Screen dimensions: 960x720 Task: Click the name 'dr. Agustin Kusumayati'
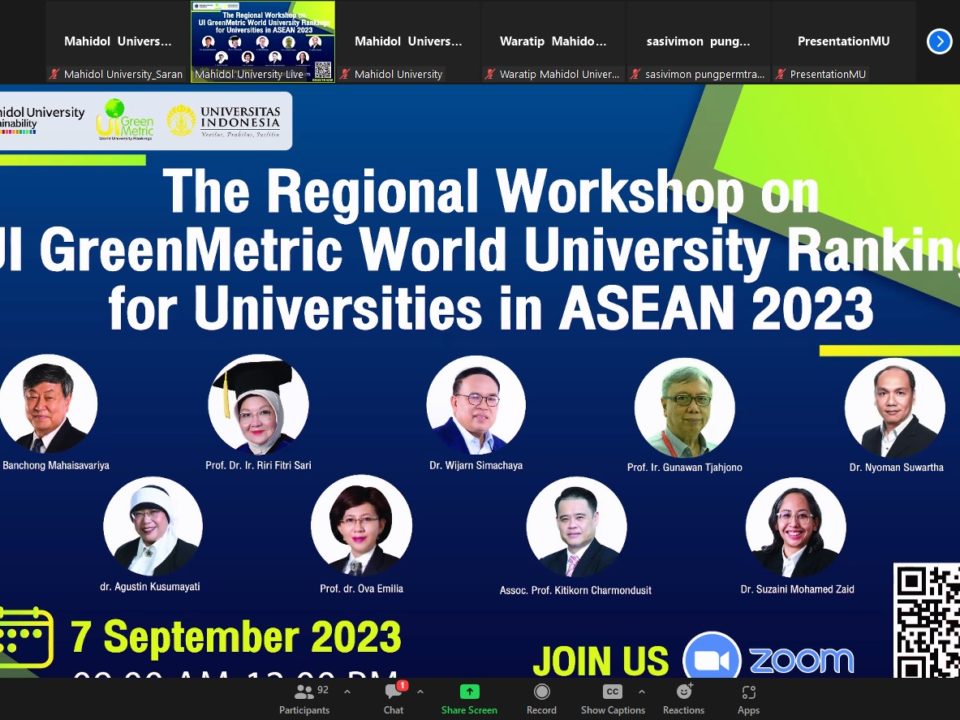click(150, 587)
